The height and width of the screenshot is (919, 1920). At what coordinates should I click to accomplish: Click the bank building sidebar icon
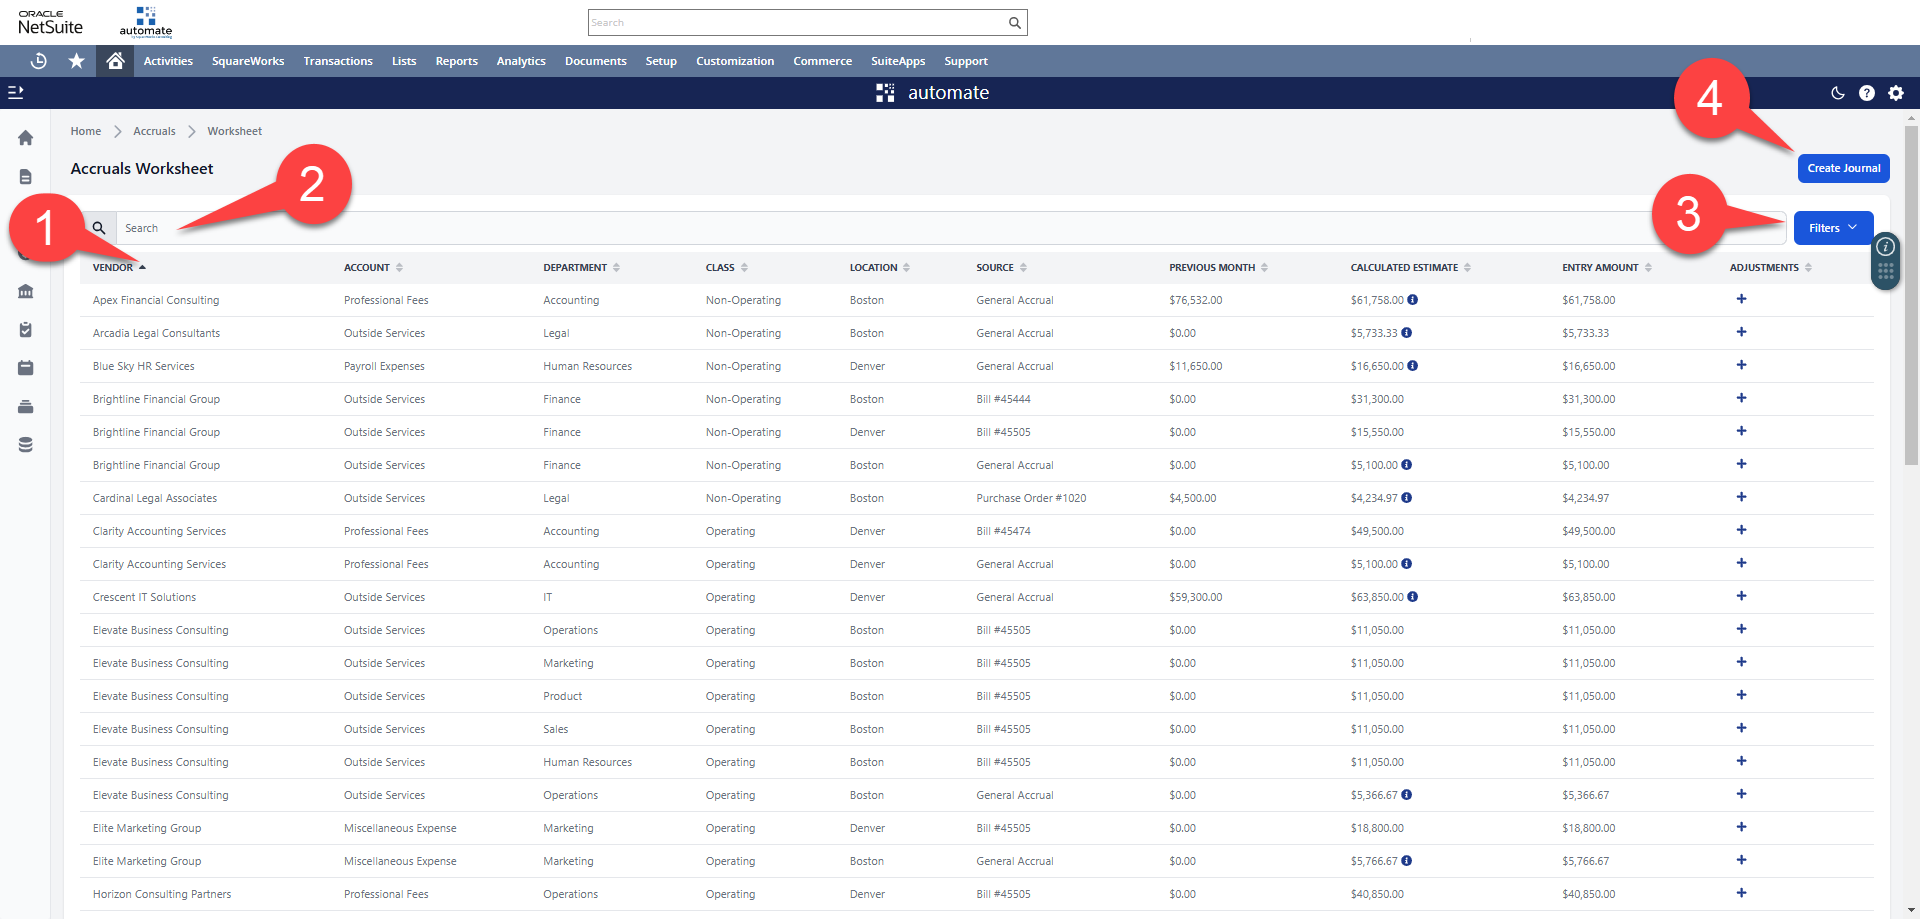point(26,292)
